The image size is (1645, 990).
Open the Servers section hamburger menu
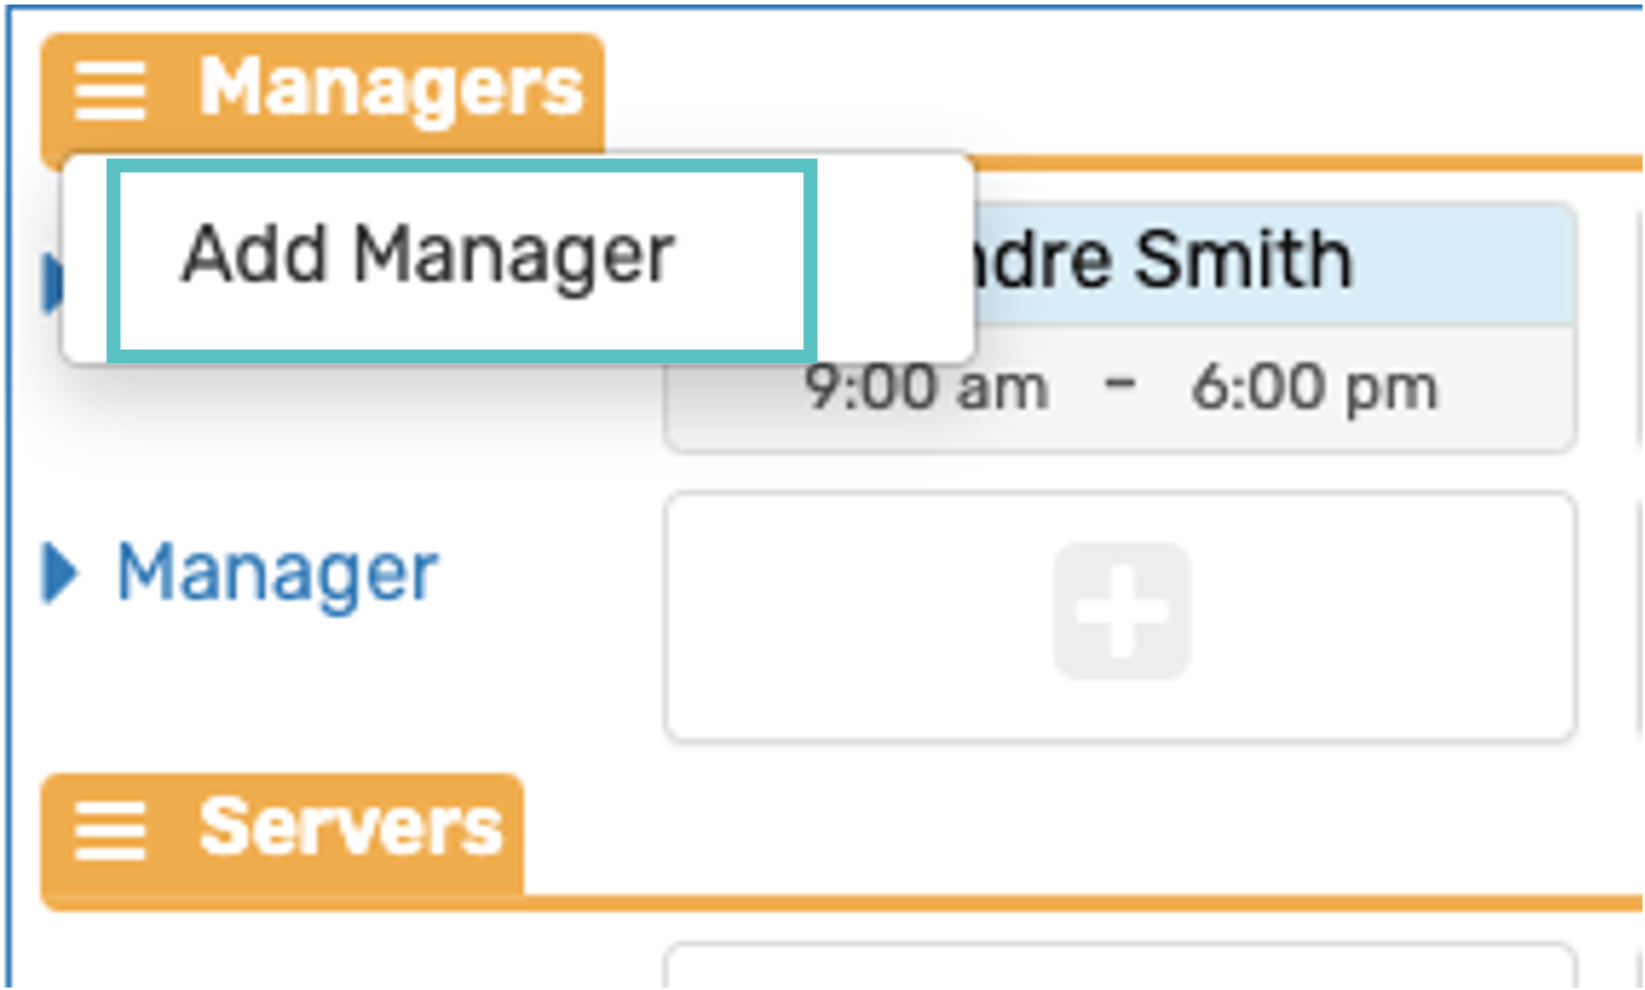coord(109,830)
